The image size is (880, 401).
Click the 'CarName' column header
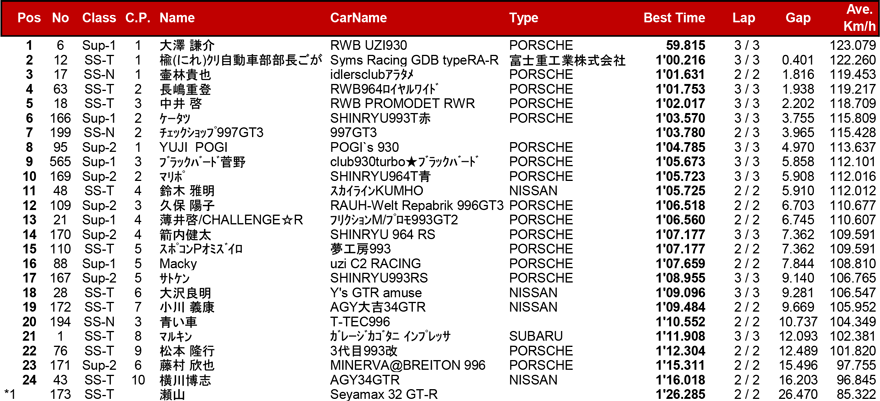coord(358,18)
